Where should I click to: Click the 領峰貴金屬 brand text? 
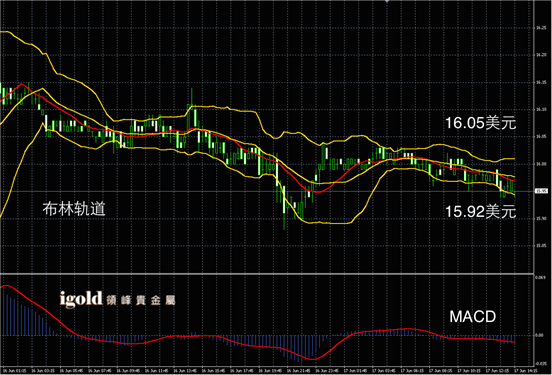coord(141,300)
